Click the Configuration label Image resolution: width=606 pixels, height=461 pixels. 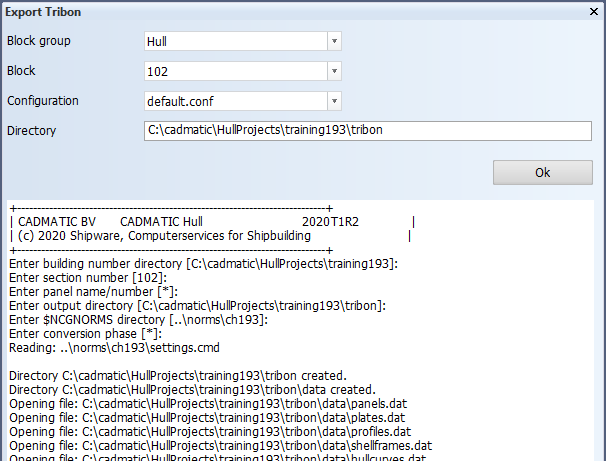tap(43, 101)
